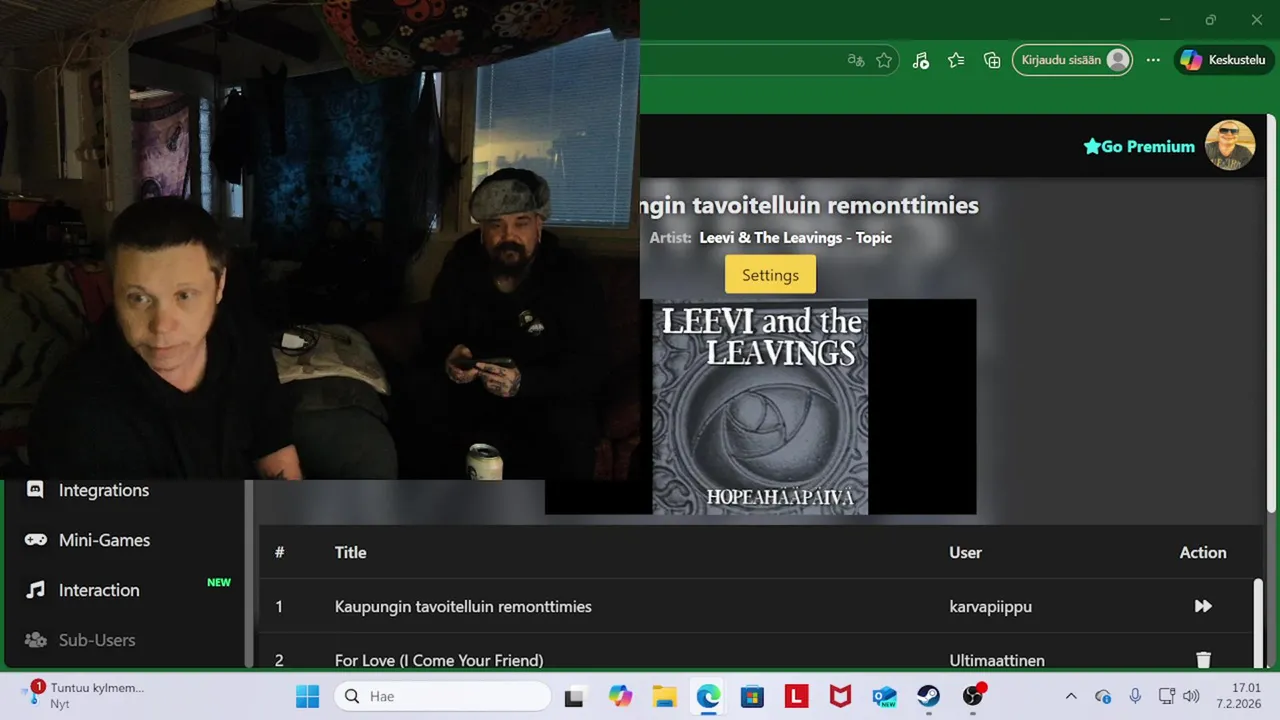The height and width of the screenshot is (720, 1280).
Task: Open Outlook (new) from the taskbar
Action: [884, 696]
